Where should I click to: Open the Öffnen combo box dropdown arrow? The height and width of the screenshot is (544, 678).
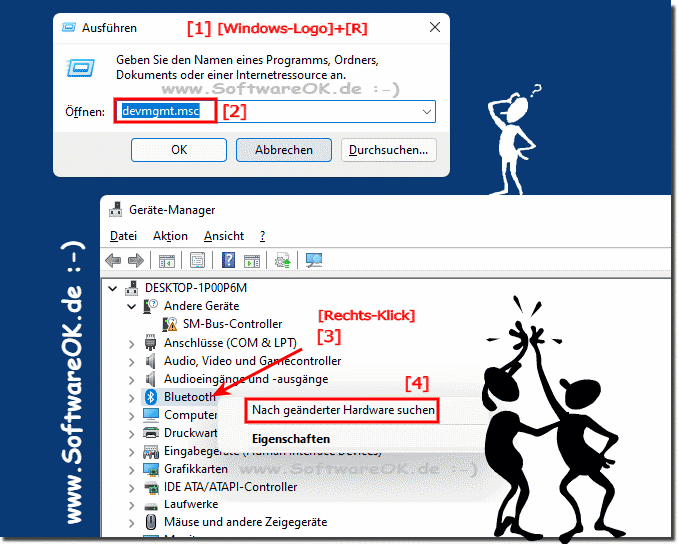tap(426, 112)
